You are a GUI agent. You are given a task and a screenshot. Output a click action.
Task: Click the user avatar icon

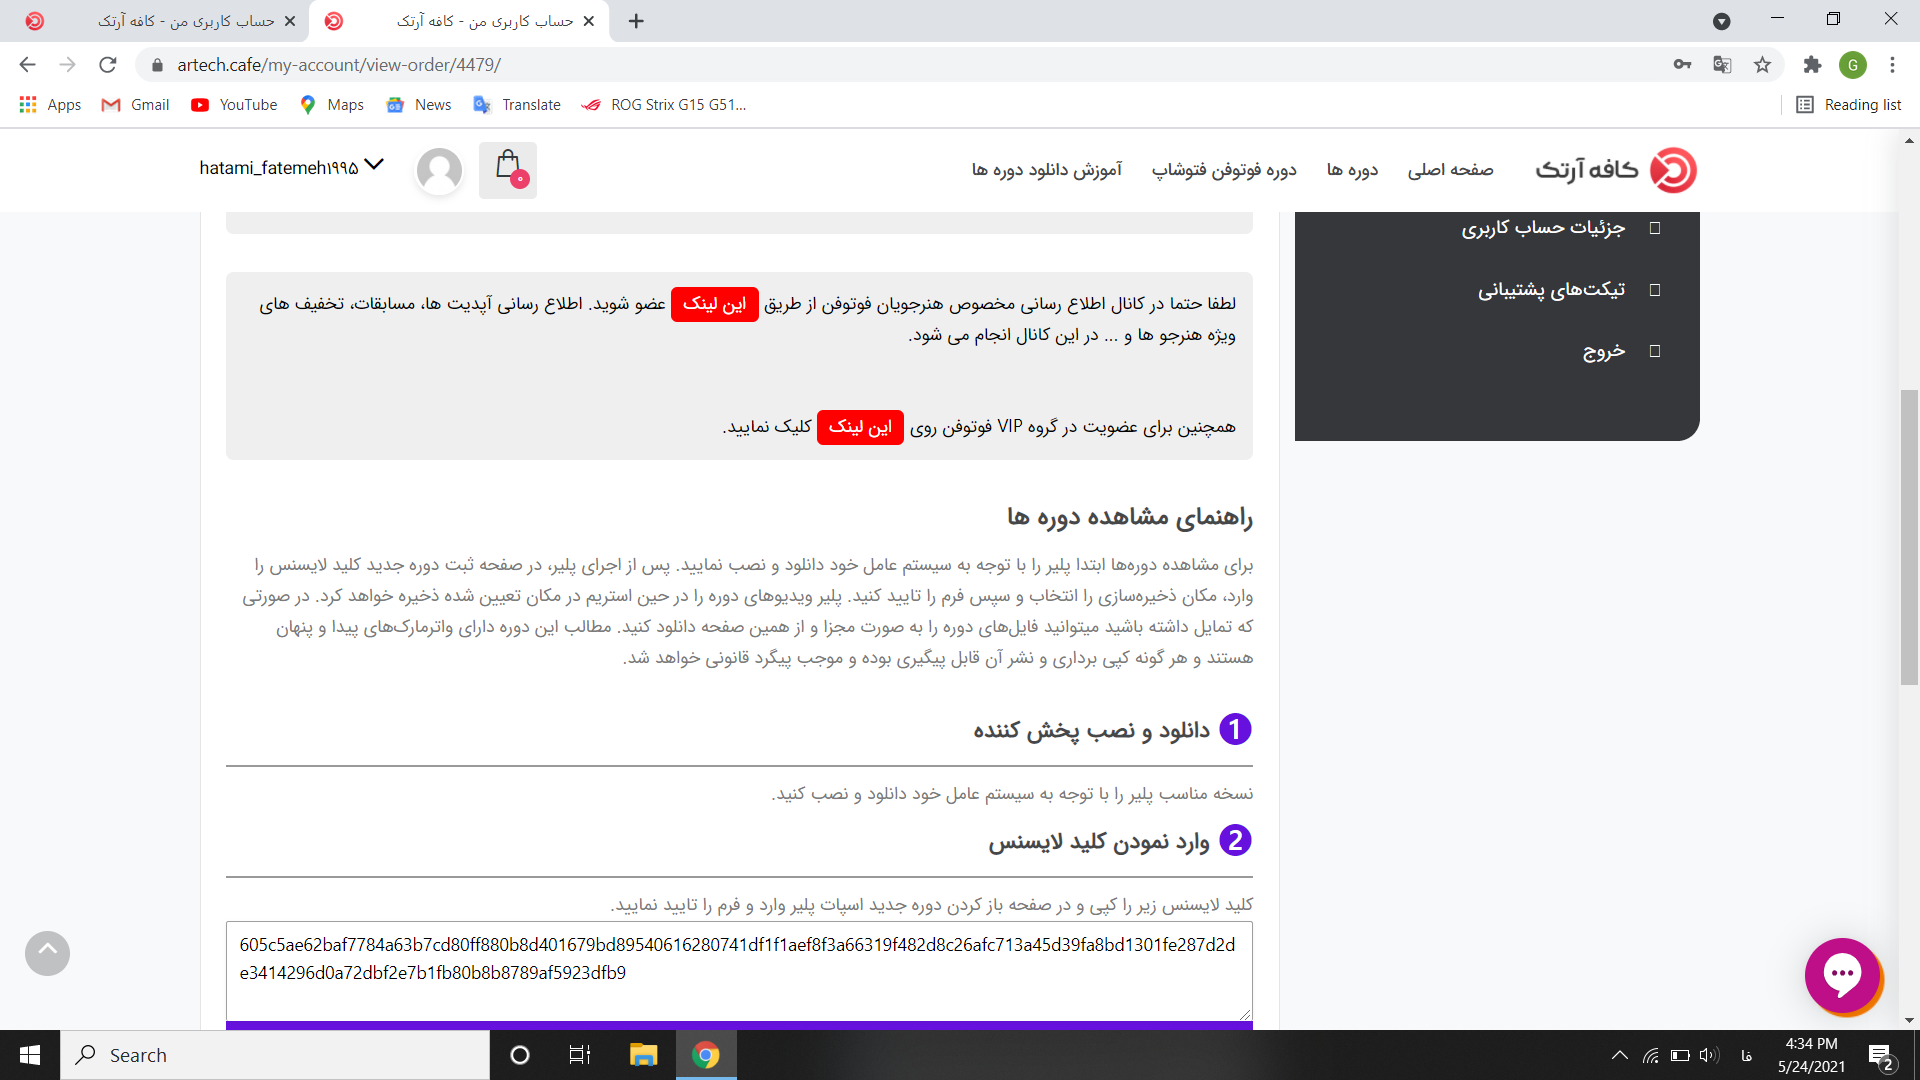(x=439, y=170)
